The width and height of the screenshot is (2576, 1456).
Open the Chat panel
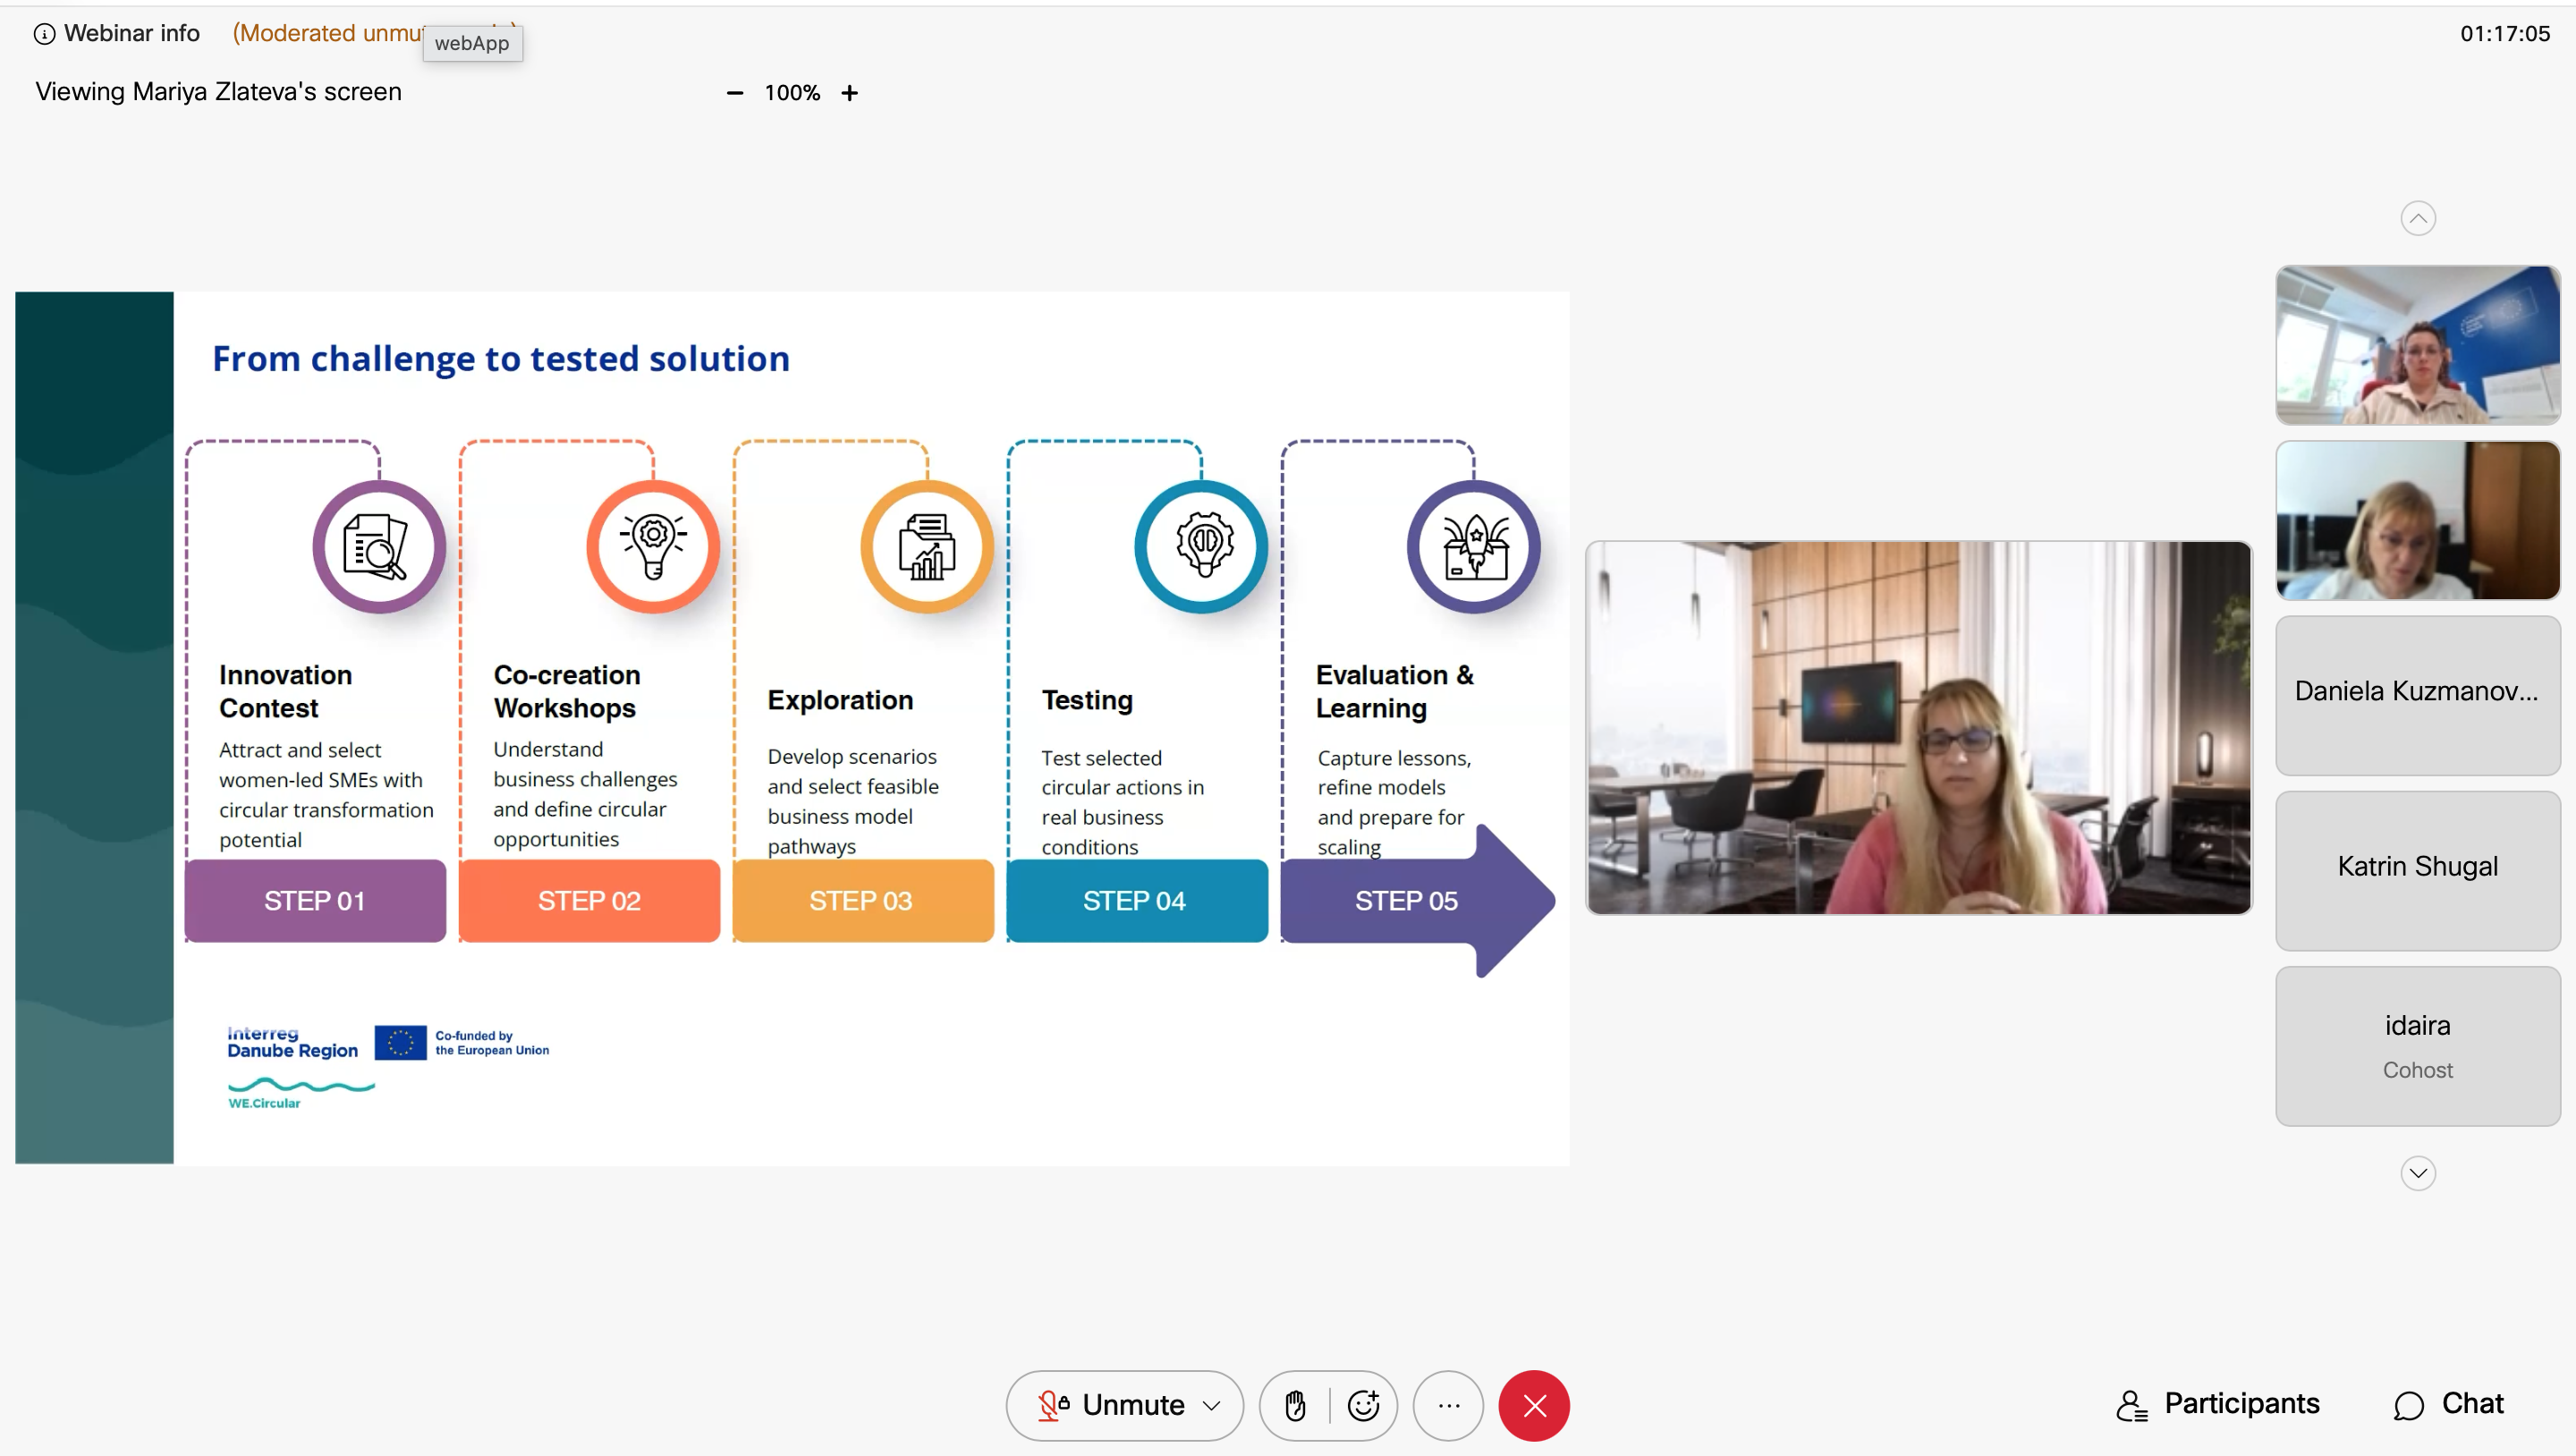tap(2448, 1404)
